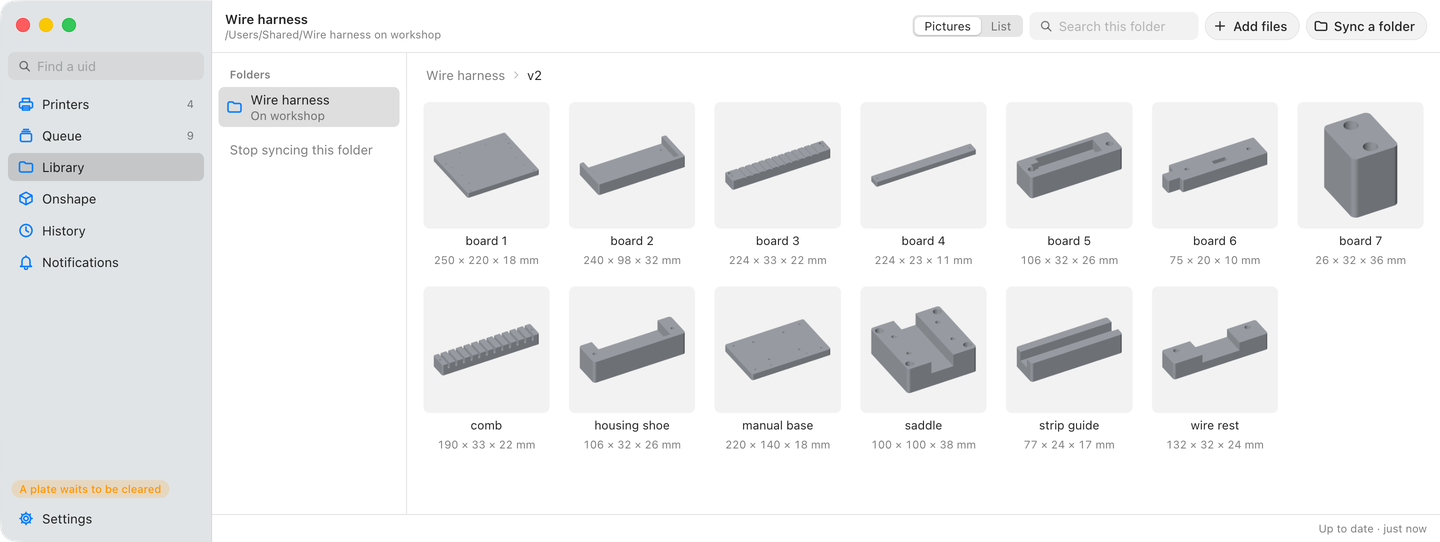Open the Queue section label
The height and width of the screenshot is (542, 1440).
[62, 136]
